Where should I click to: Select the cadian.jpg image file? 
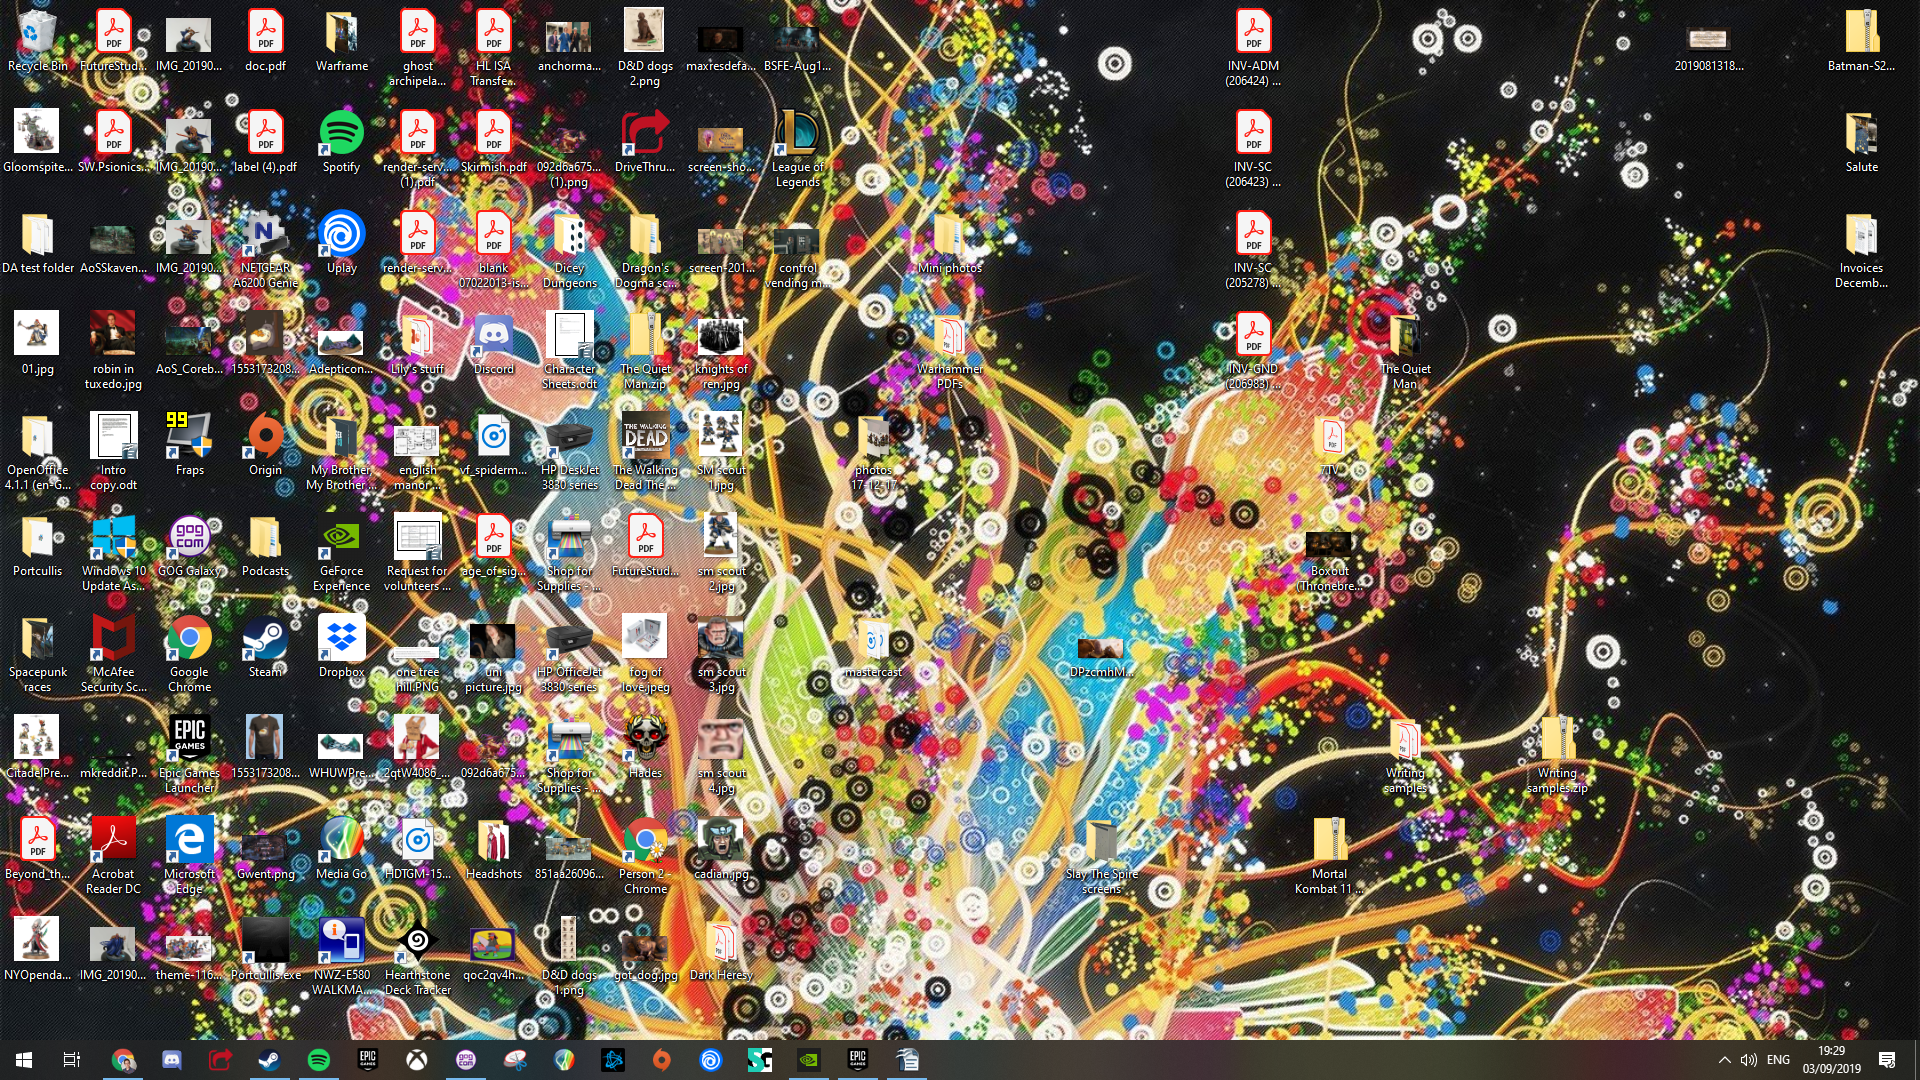[x=721, y=849]
